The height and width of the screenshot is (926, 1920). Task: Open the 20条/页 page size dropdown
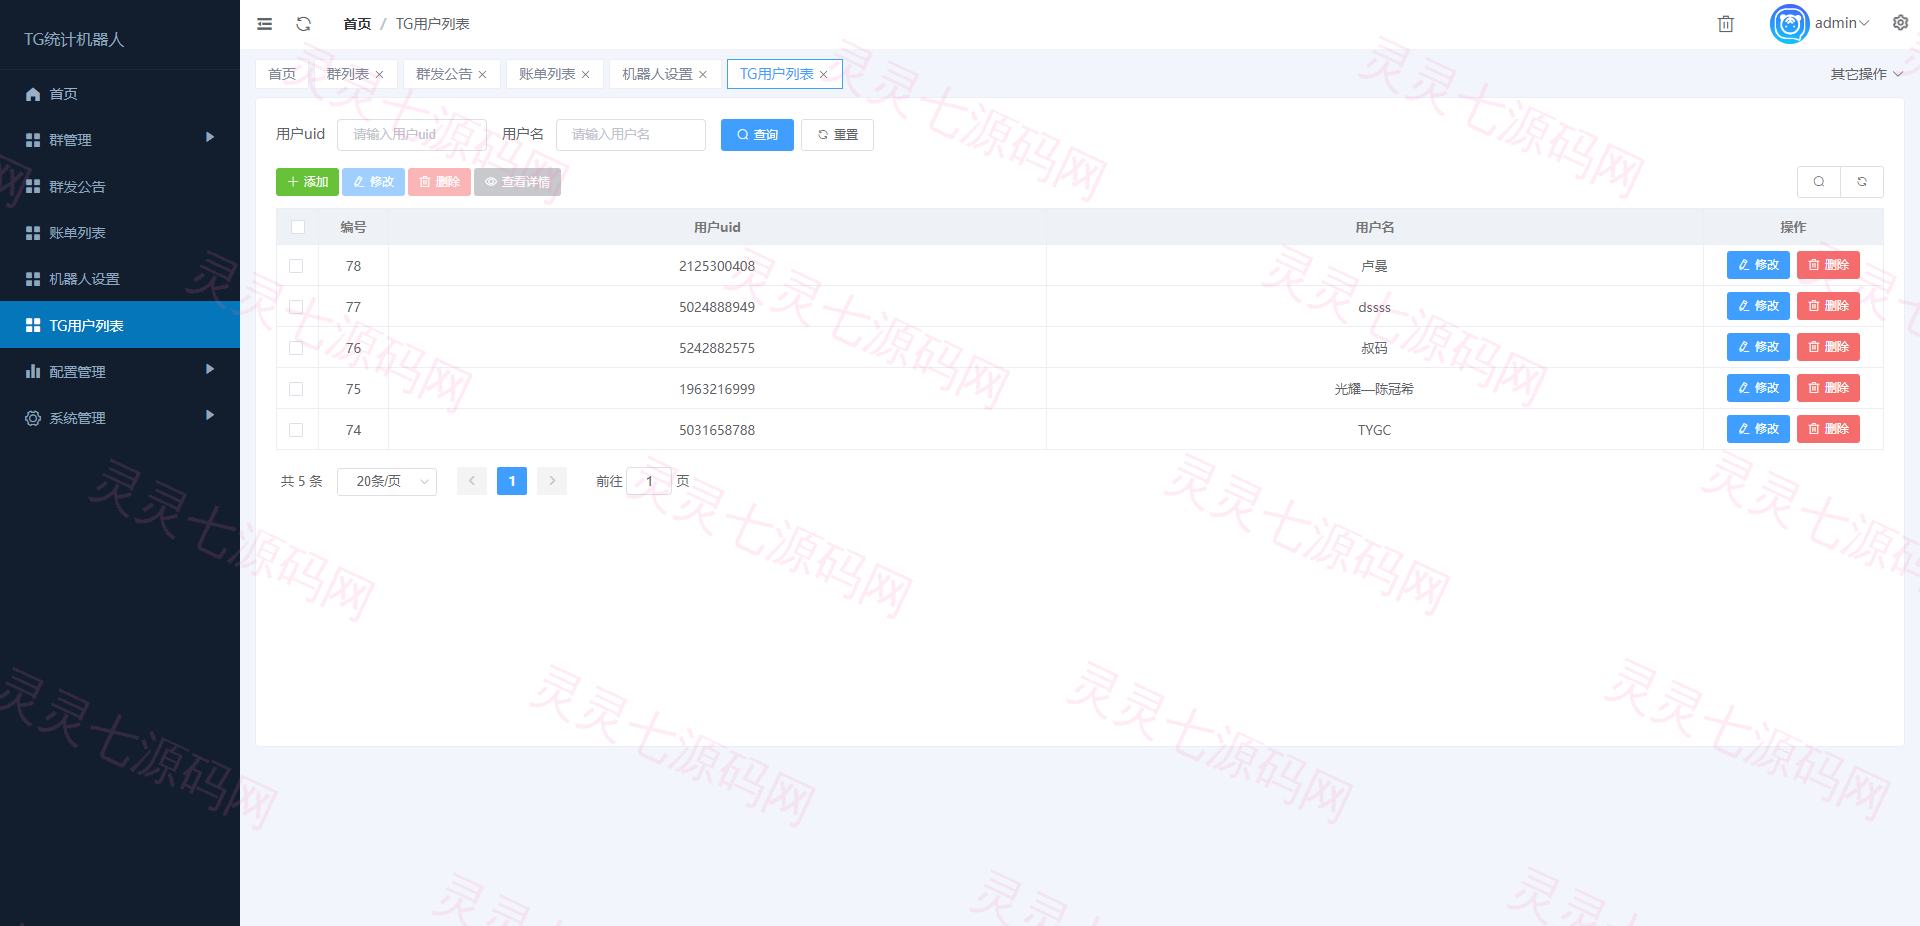tap(387, 481)
